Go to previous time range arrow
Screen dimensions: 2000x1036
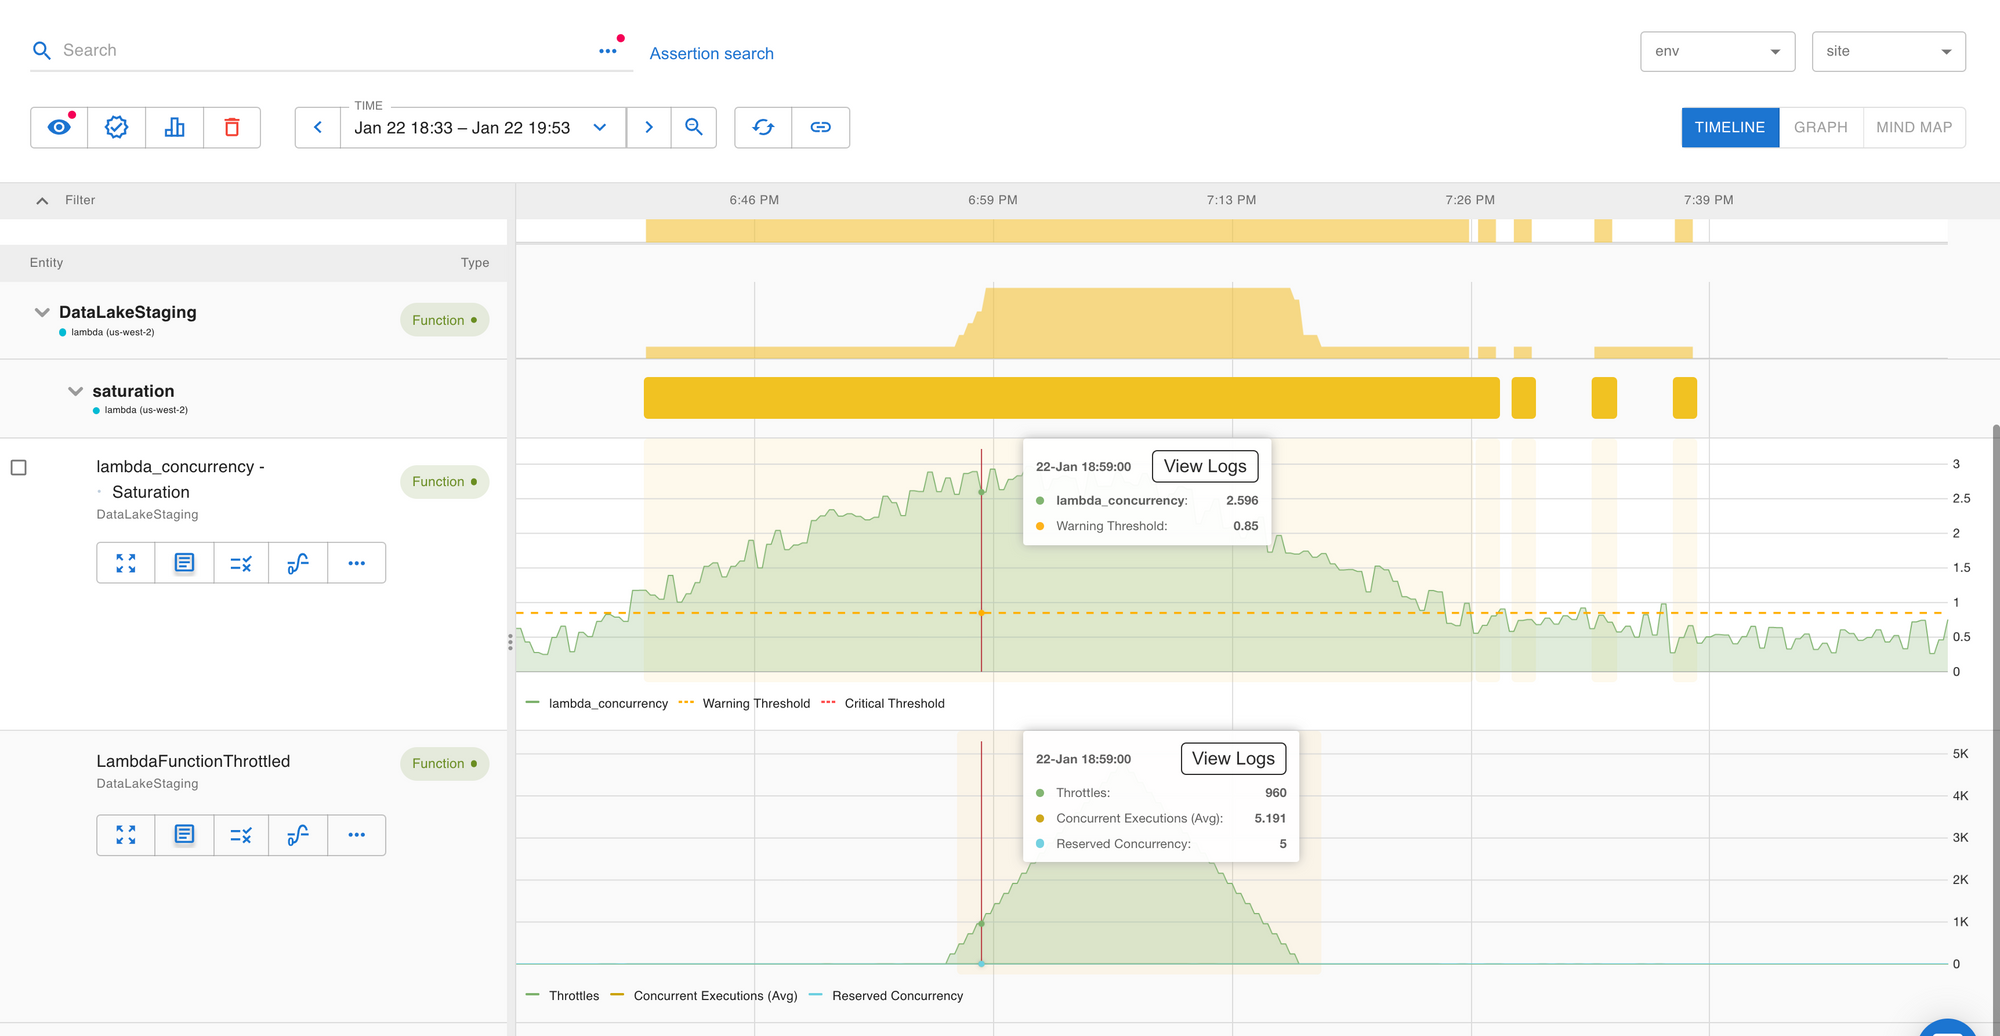coord(318,127)
